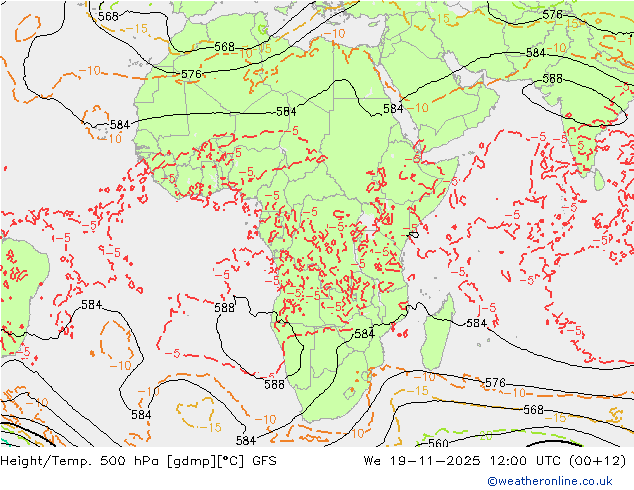Click the 576 label over Morocco
The image size is (634, 490).
point(191,74)
